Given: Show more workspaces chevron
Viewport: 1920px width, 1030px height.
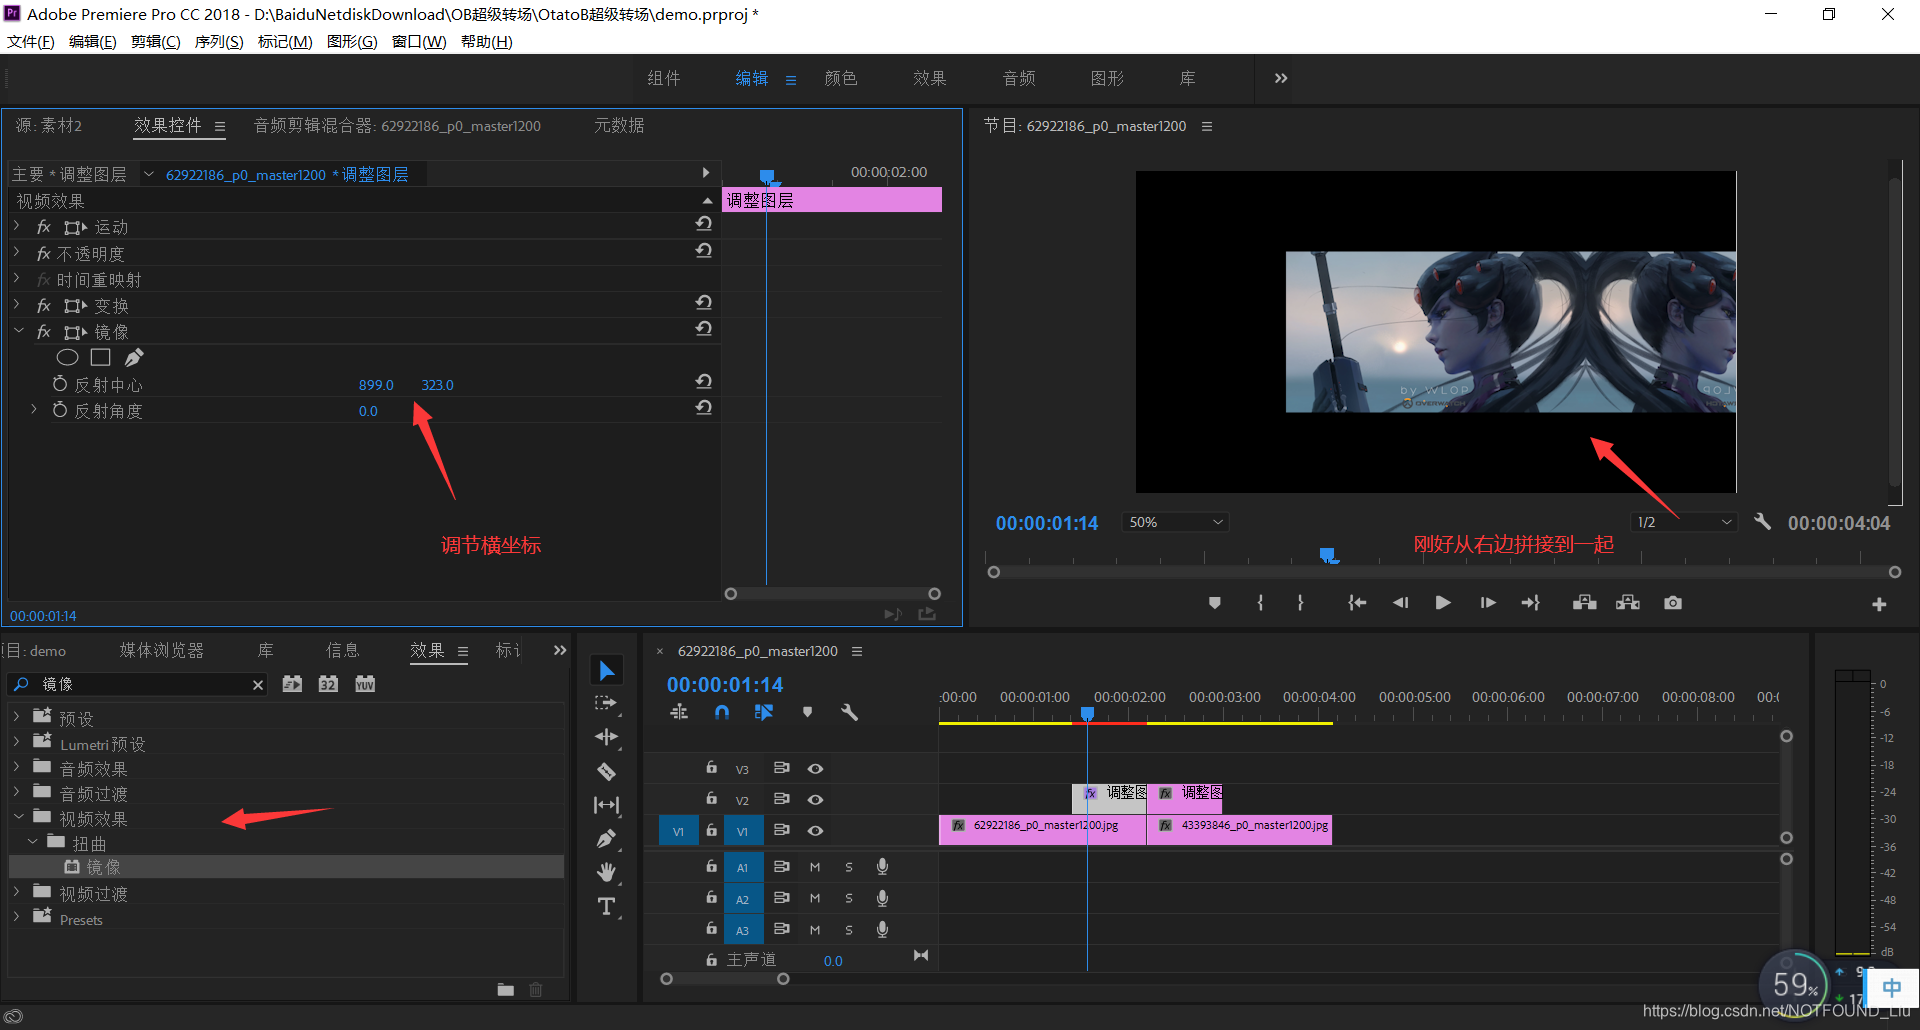Looking at the screenshot, I should tap(1281, 78).
